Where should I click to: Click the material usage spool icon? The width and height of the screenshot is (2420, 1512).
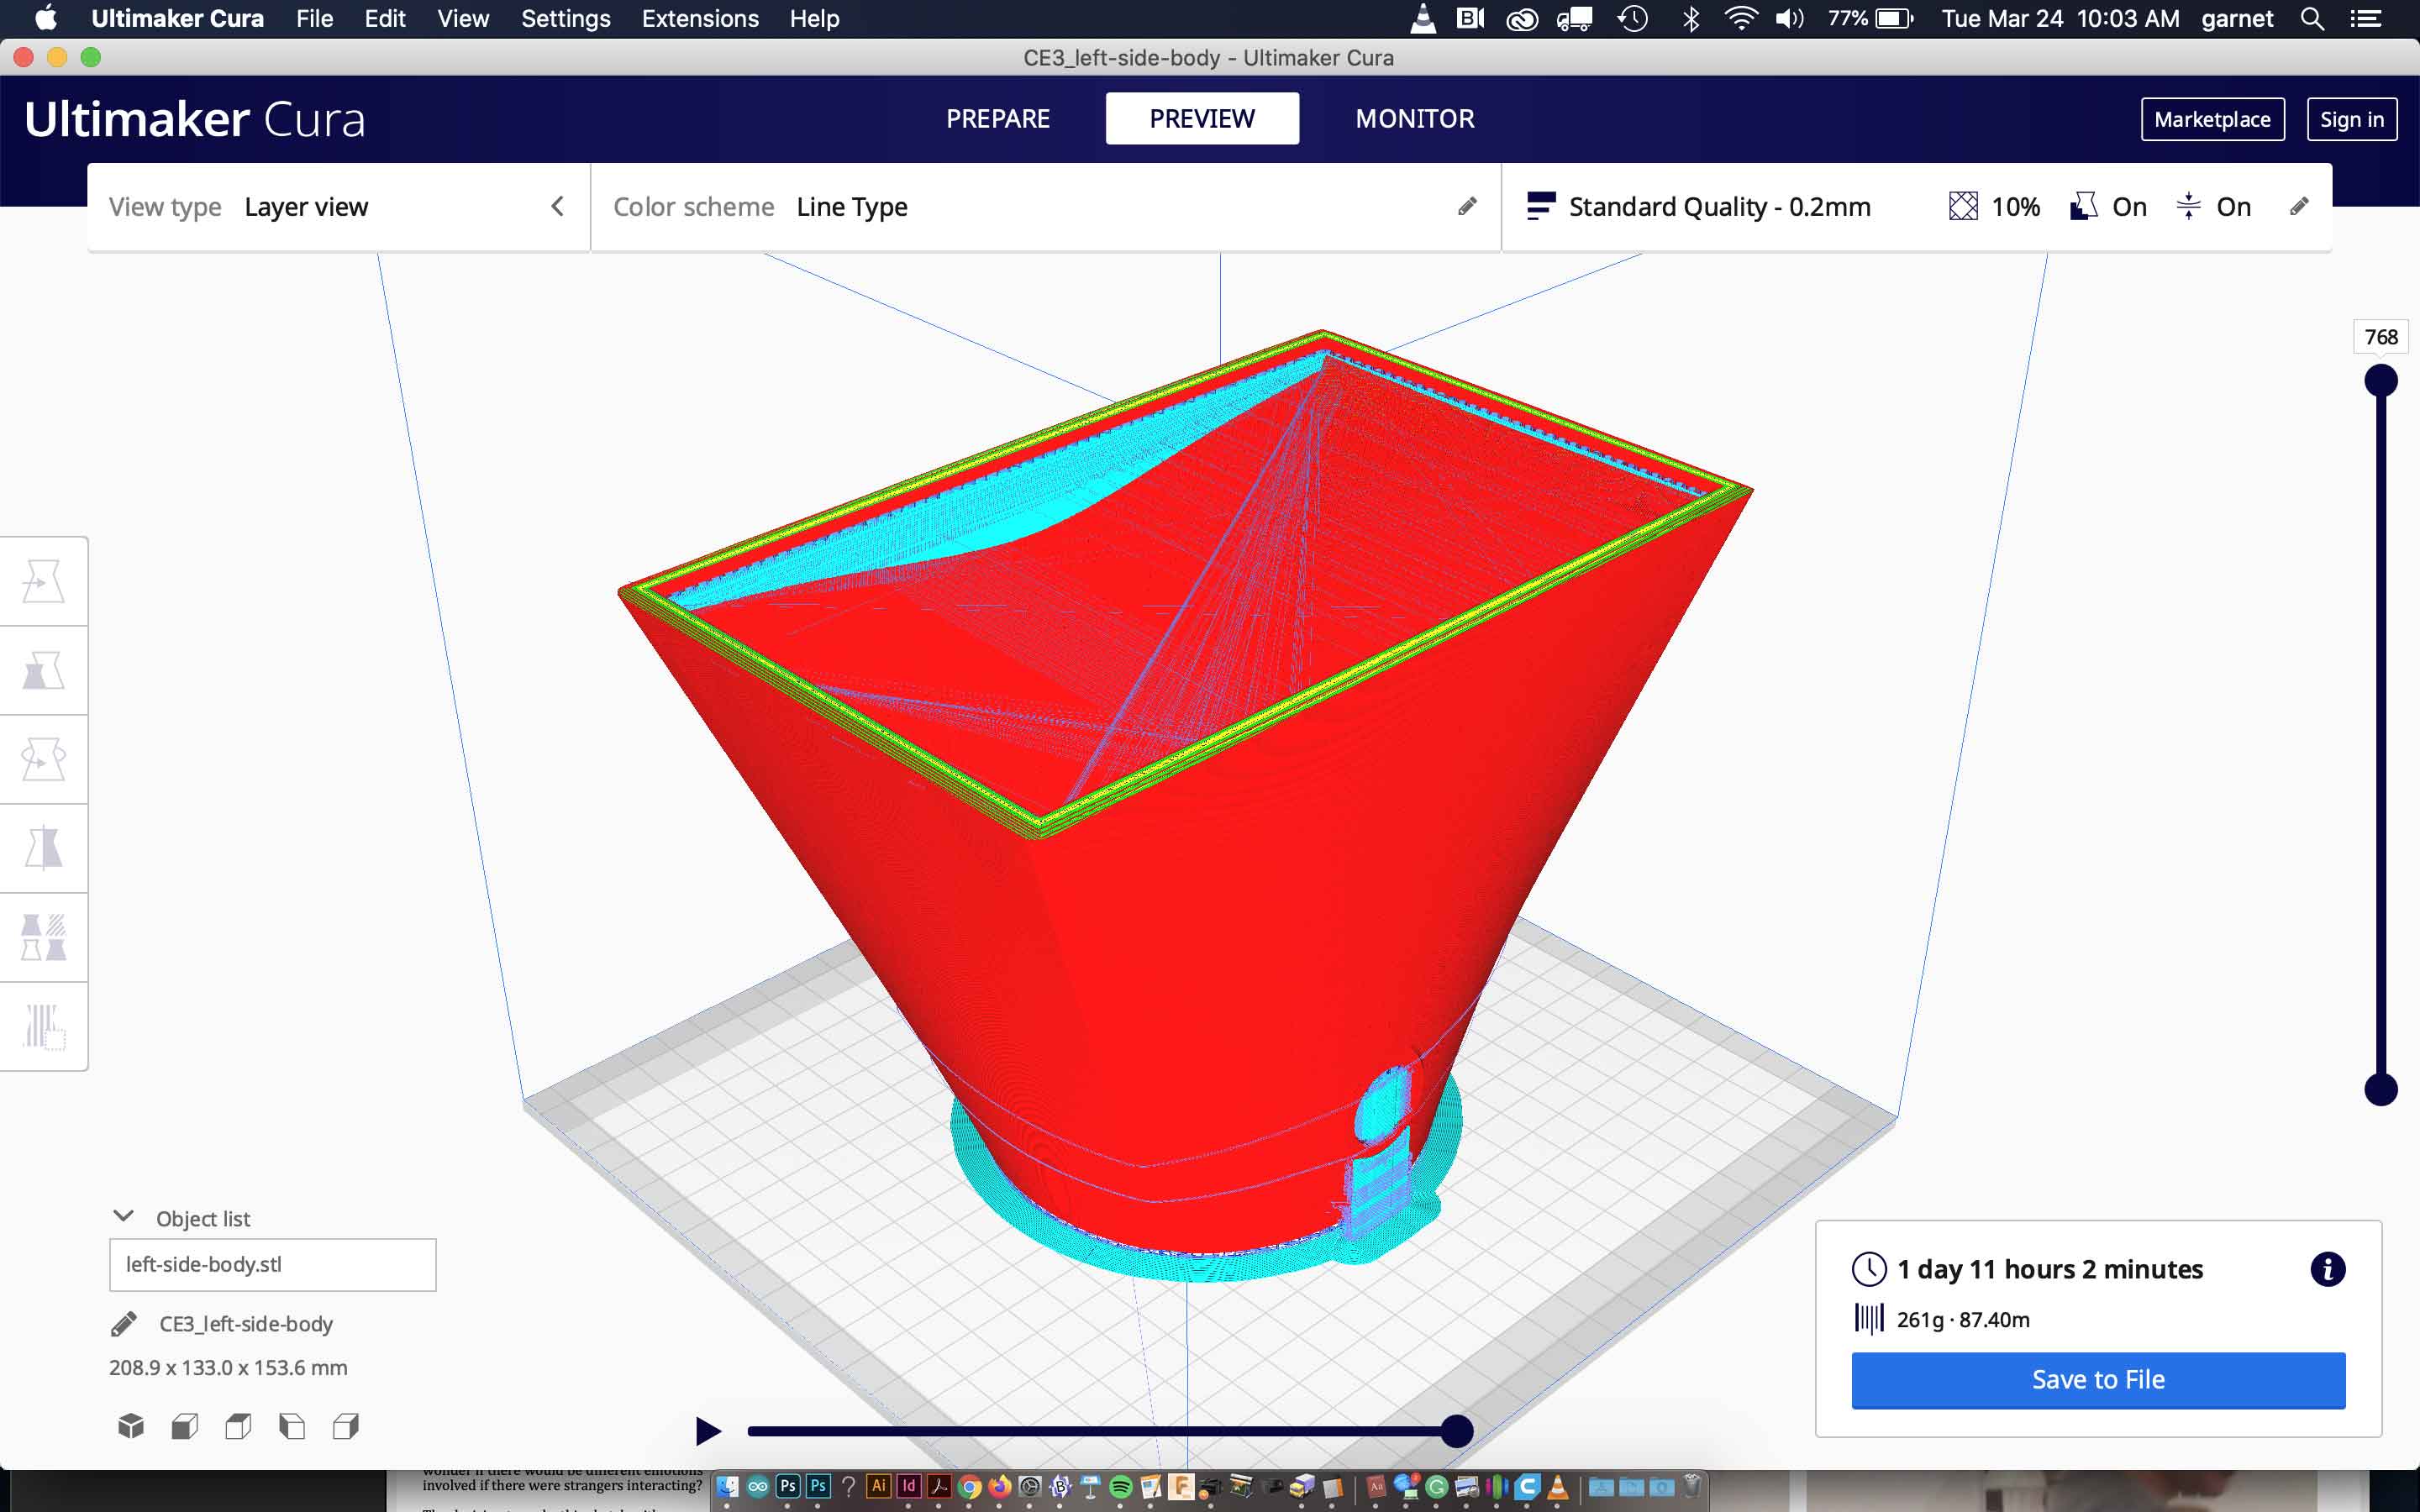tap(1869, 1319)
